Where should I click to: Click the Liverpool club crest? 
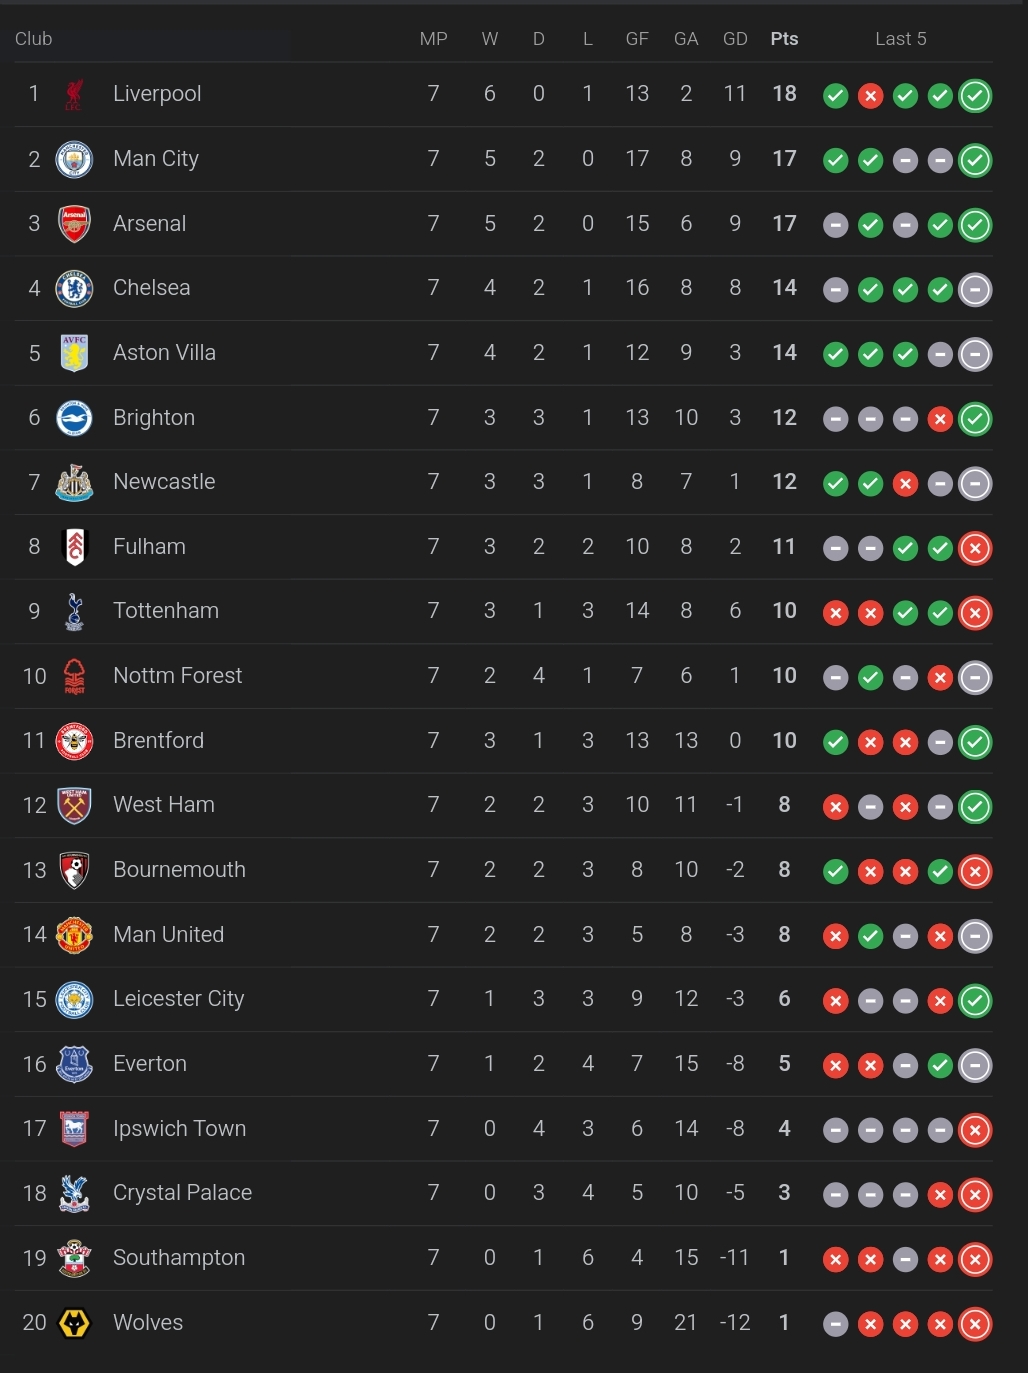(74, 95)
